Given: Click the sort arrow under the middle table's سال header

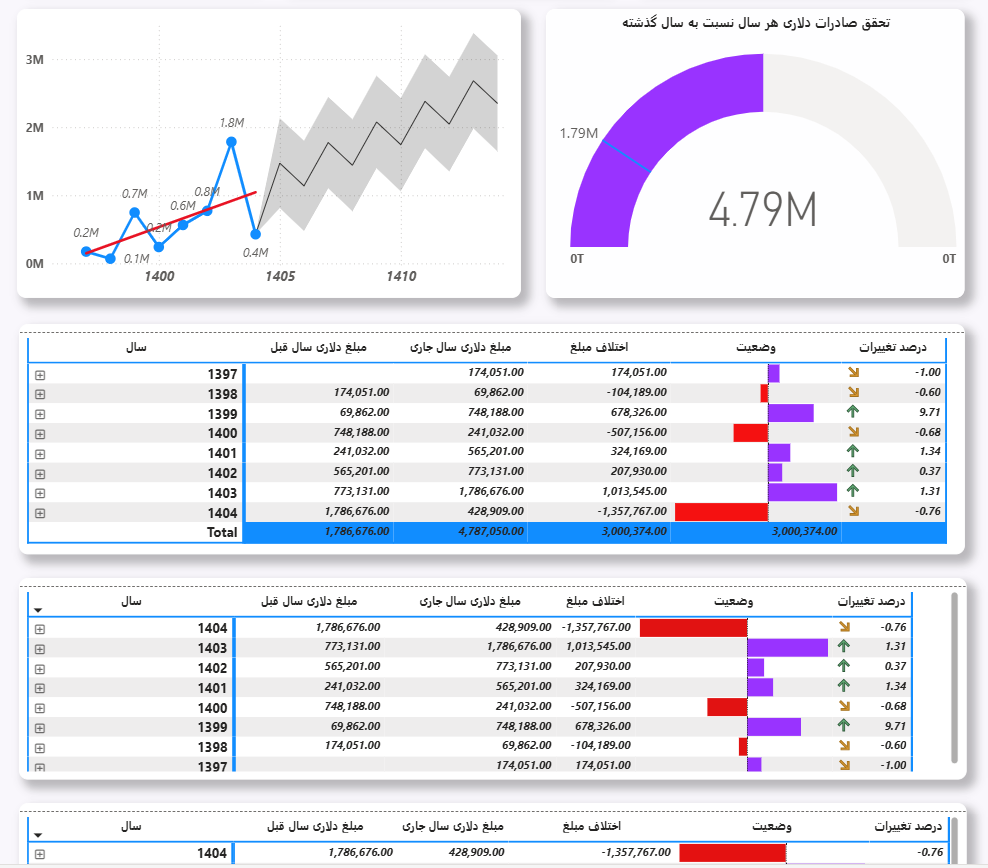Looking at the screenshot, I should coord(38,610).
